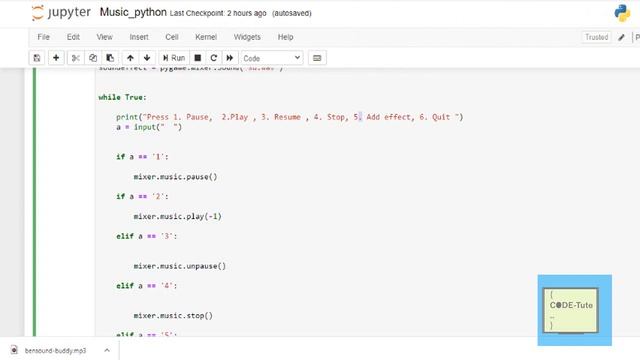Viewport: 640px width, 360px height.
Task: Click the Trusted notebook indicator
Action: [x=596, y=37]
